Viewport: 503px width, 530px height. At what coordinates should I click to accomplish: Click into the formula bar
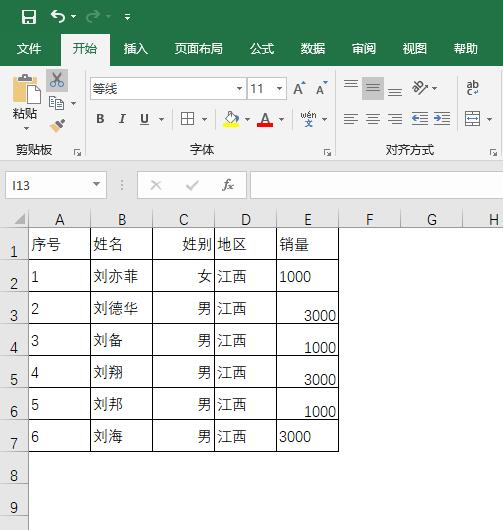click(x=377, y=185)
